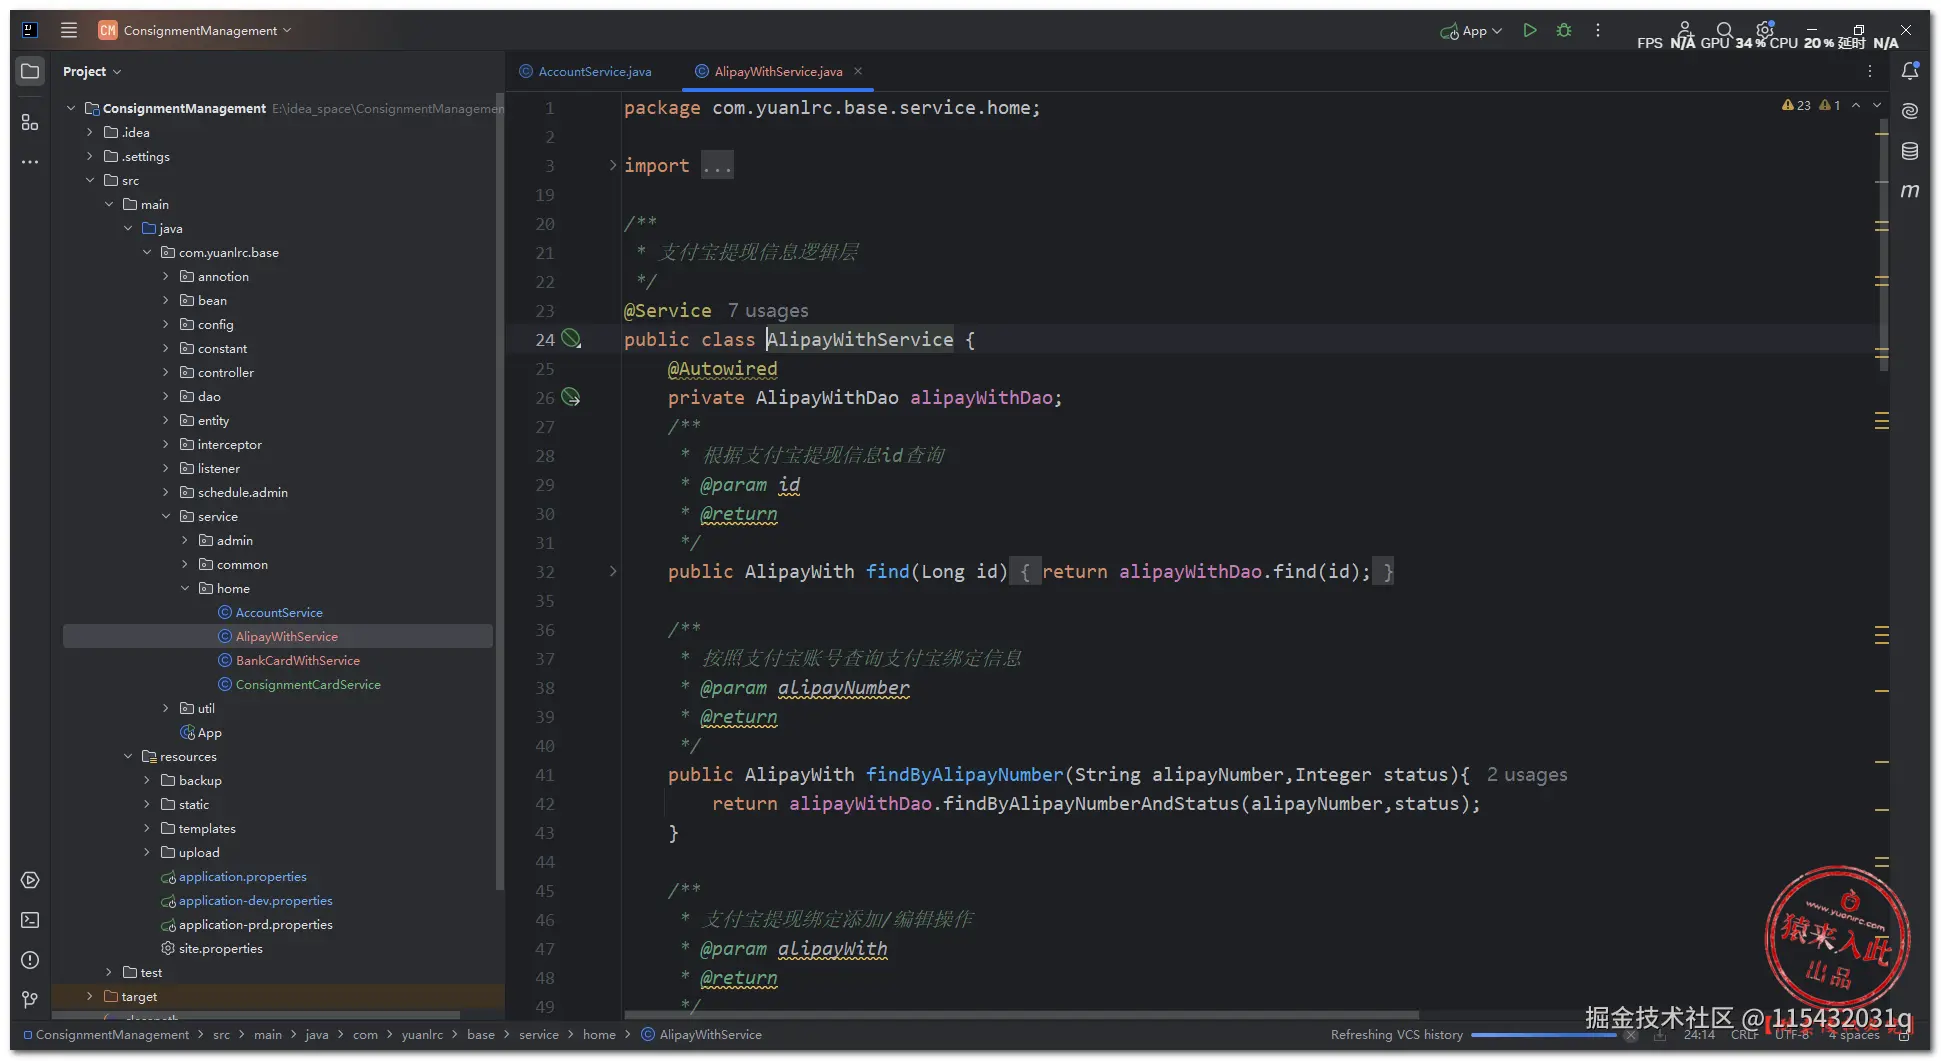Screen dimensions: 1941x1061
Task: Open the Database tool window
Action: [1910, 151]
